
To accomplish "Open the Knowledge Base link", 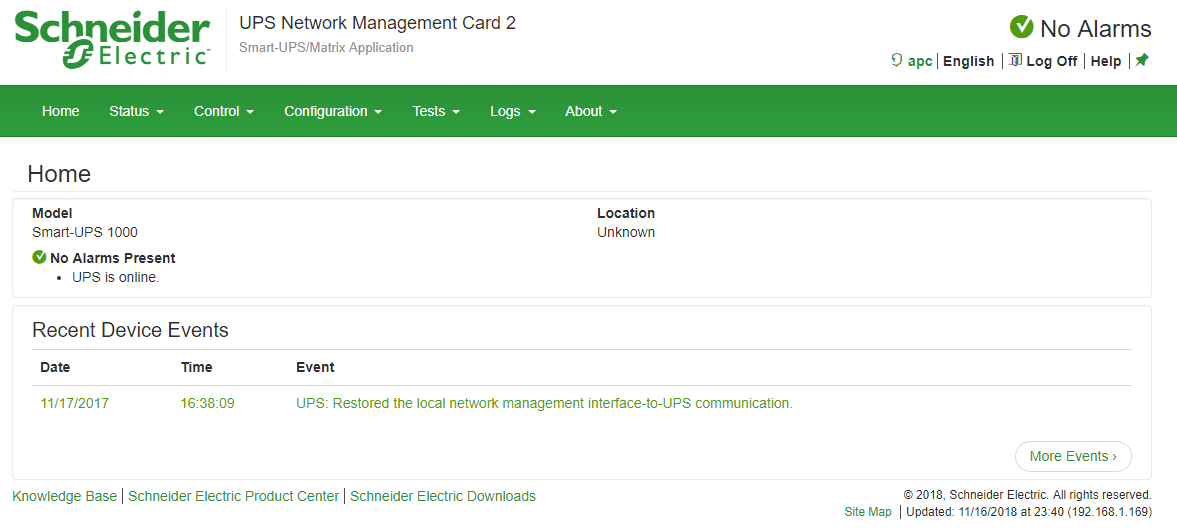I will (x=65, y=496).
